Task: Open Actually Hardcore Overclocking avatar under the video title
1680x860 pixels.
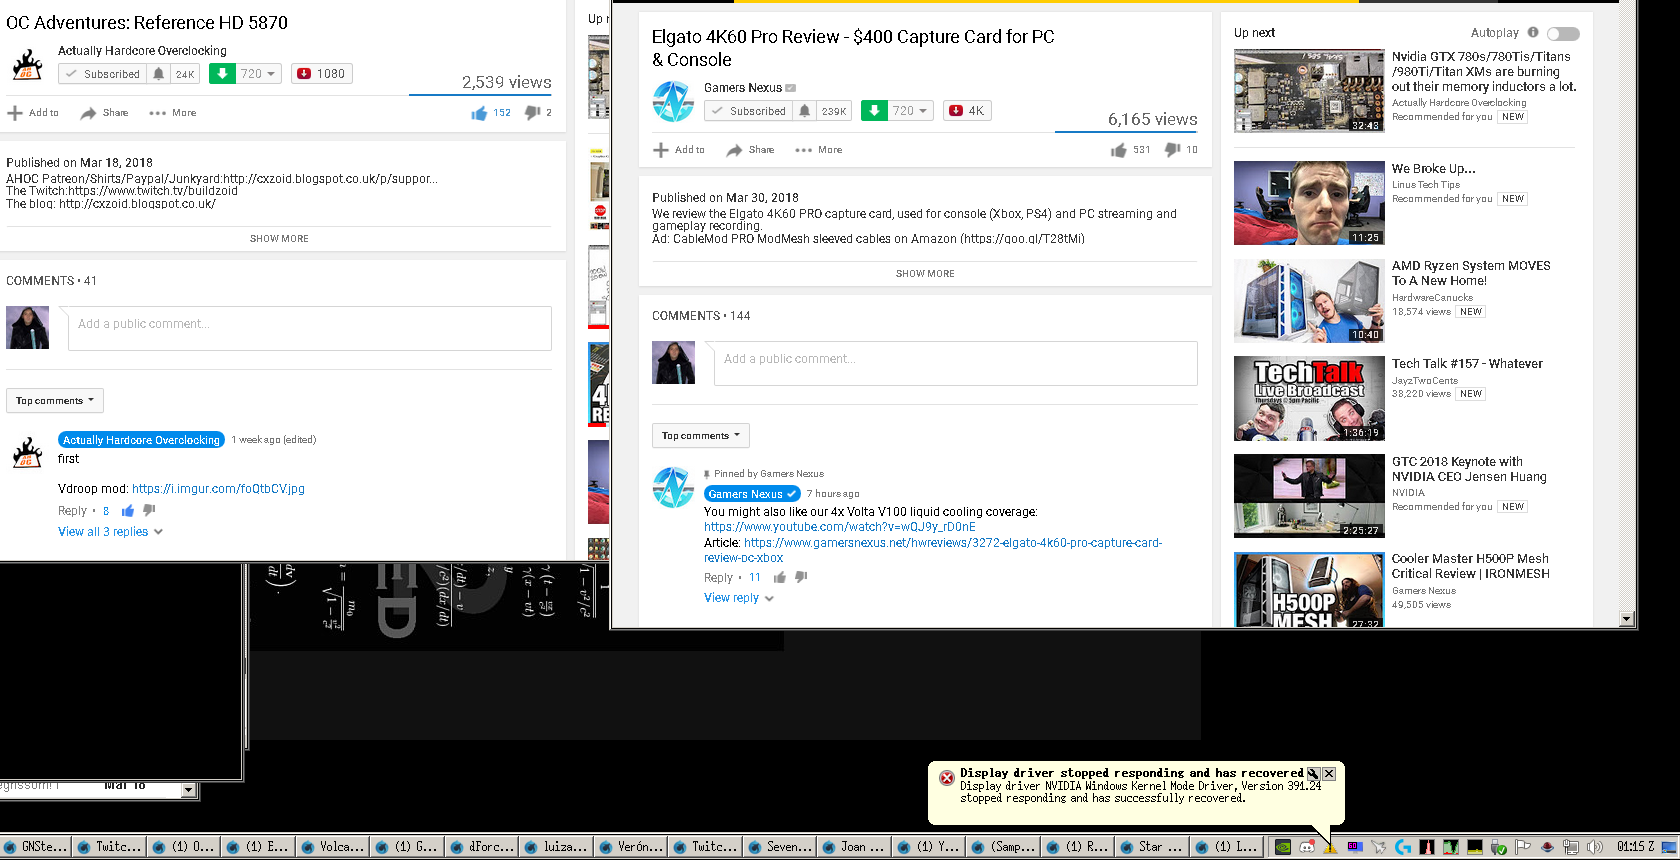Action: click(x=27, y=65)
